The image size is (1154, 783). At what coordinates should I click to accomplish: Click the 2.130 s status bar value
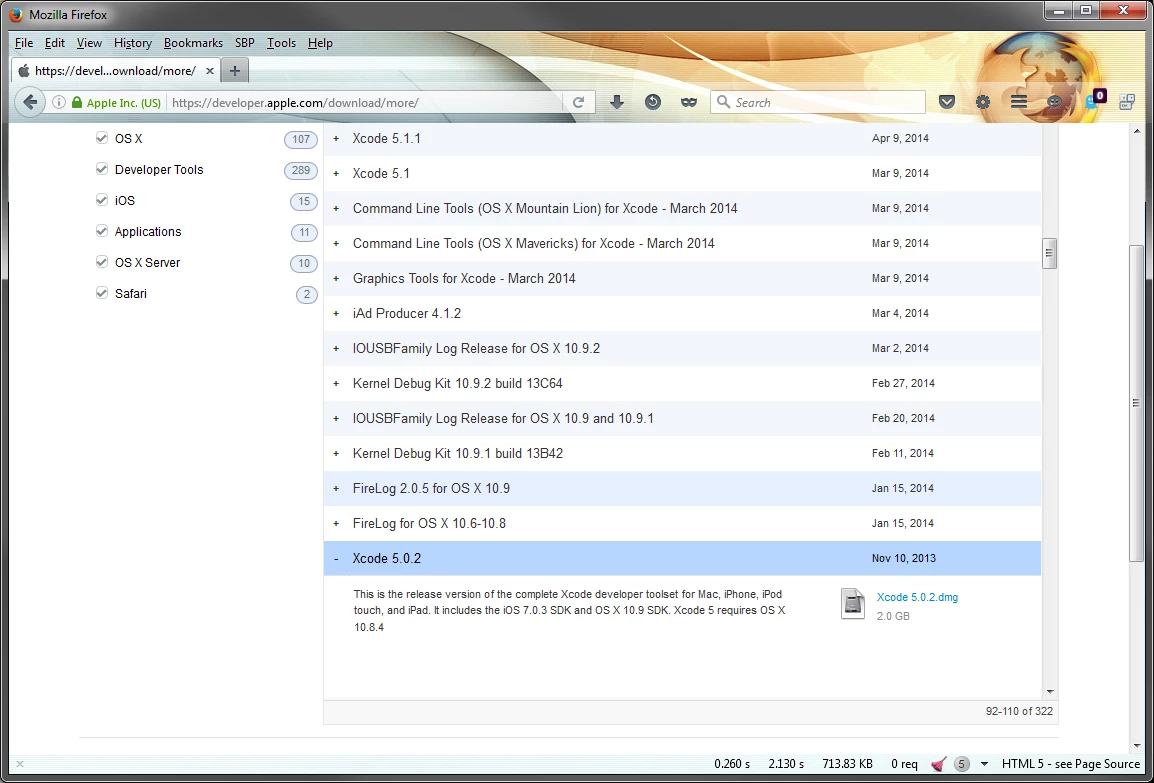click(786, 764)
